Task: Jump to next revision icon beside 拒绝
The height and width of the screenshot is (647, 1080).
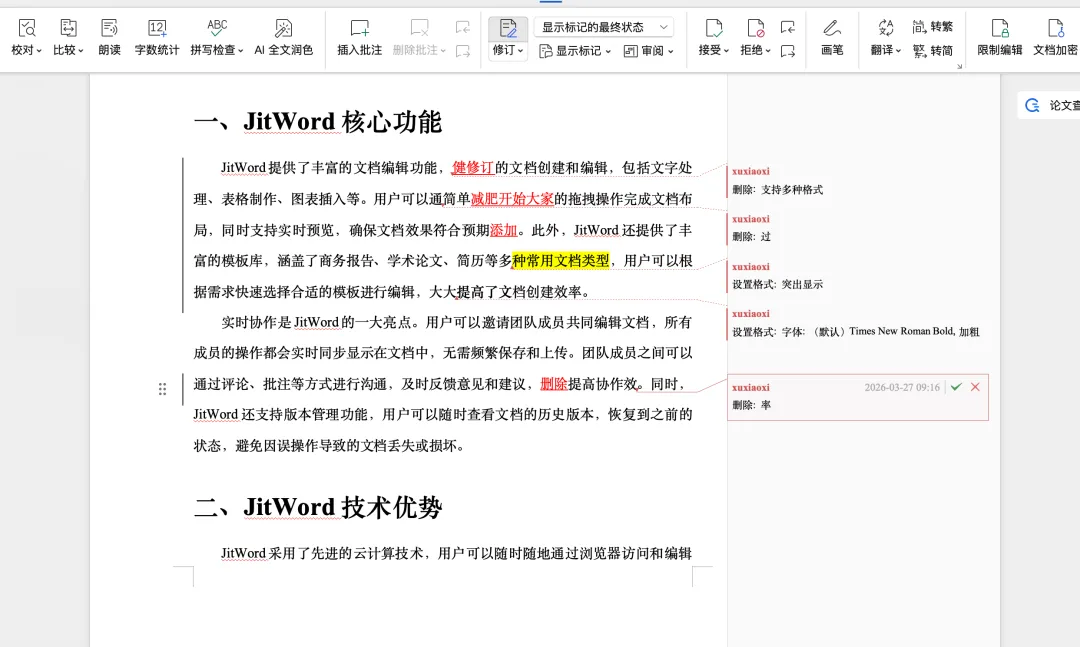Action: pyautogui.click(x=788, y=51)
